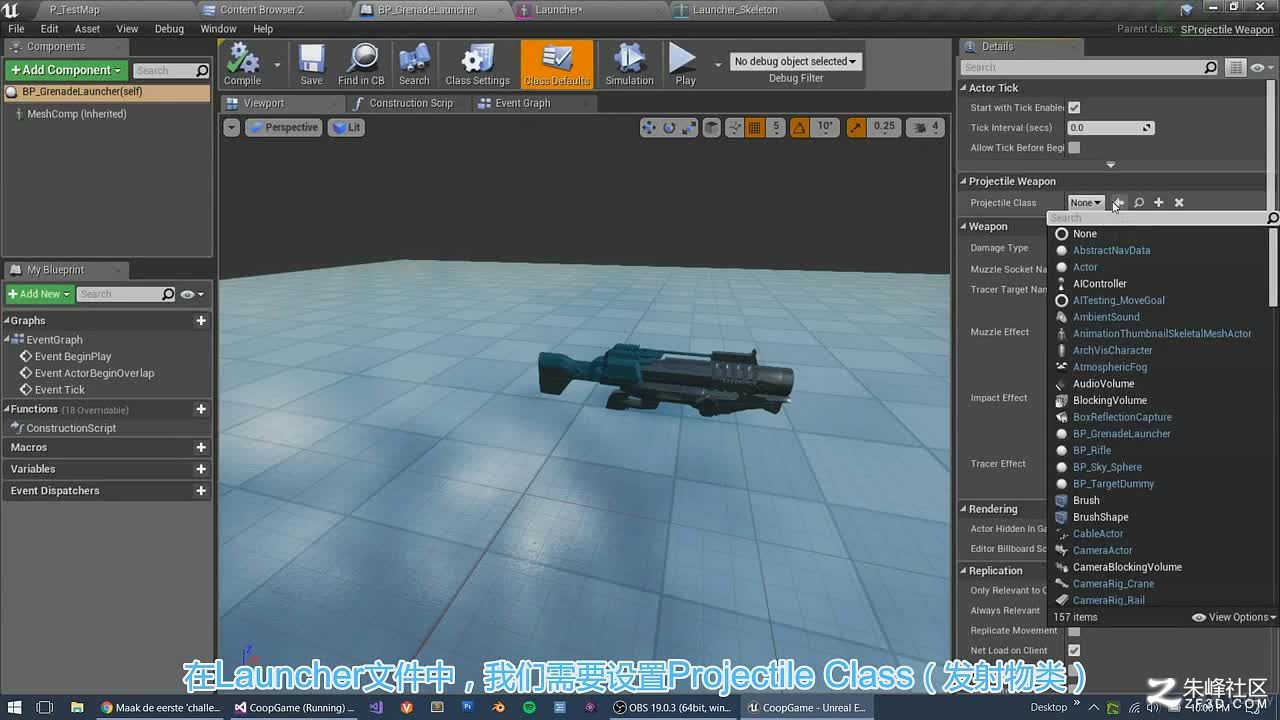Open the Debug menu
This screenshot has height=720, width=1280.
pos(169,29)
